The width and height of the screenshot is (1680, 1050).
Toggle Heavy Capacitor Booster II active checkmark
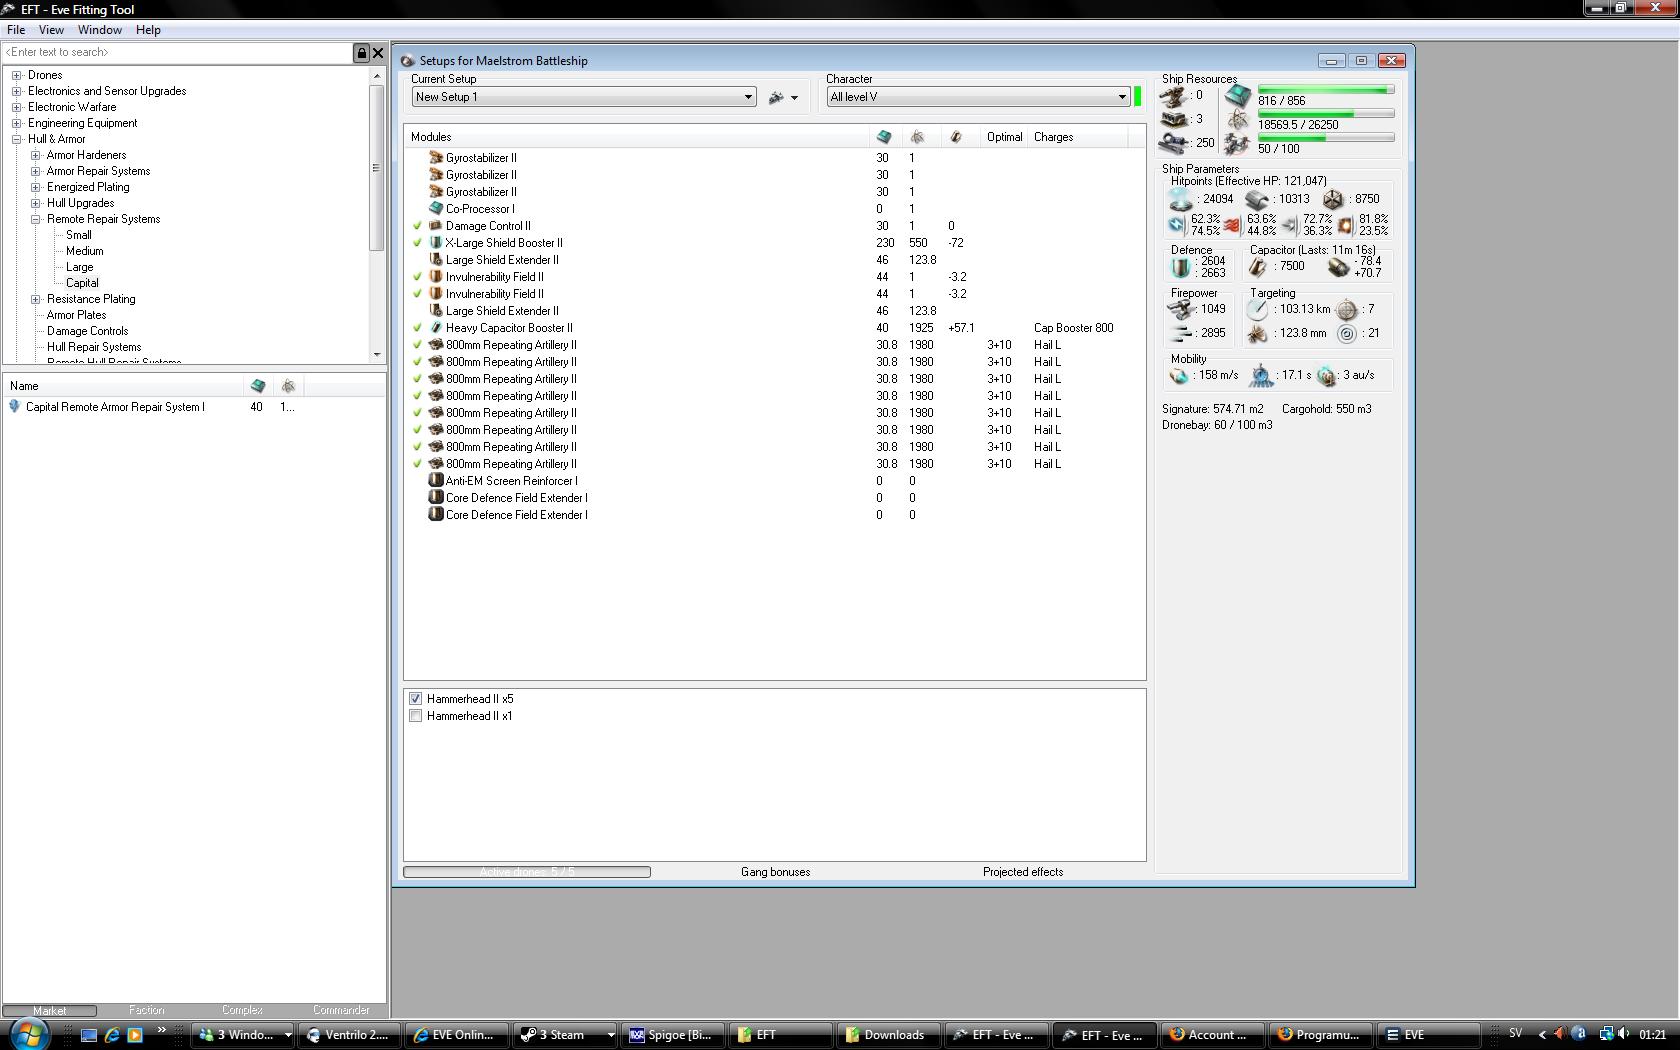click(418, 328)
